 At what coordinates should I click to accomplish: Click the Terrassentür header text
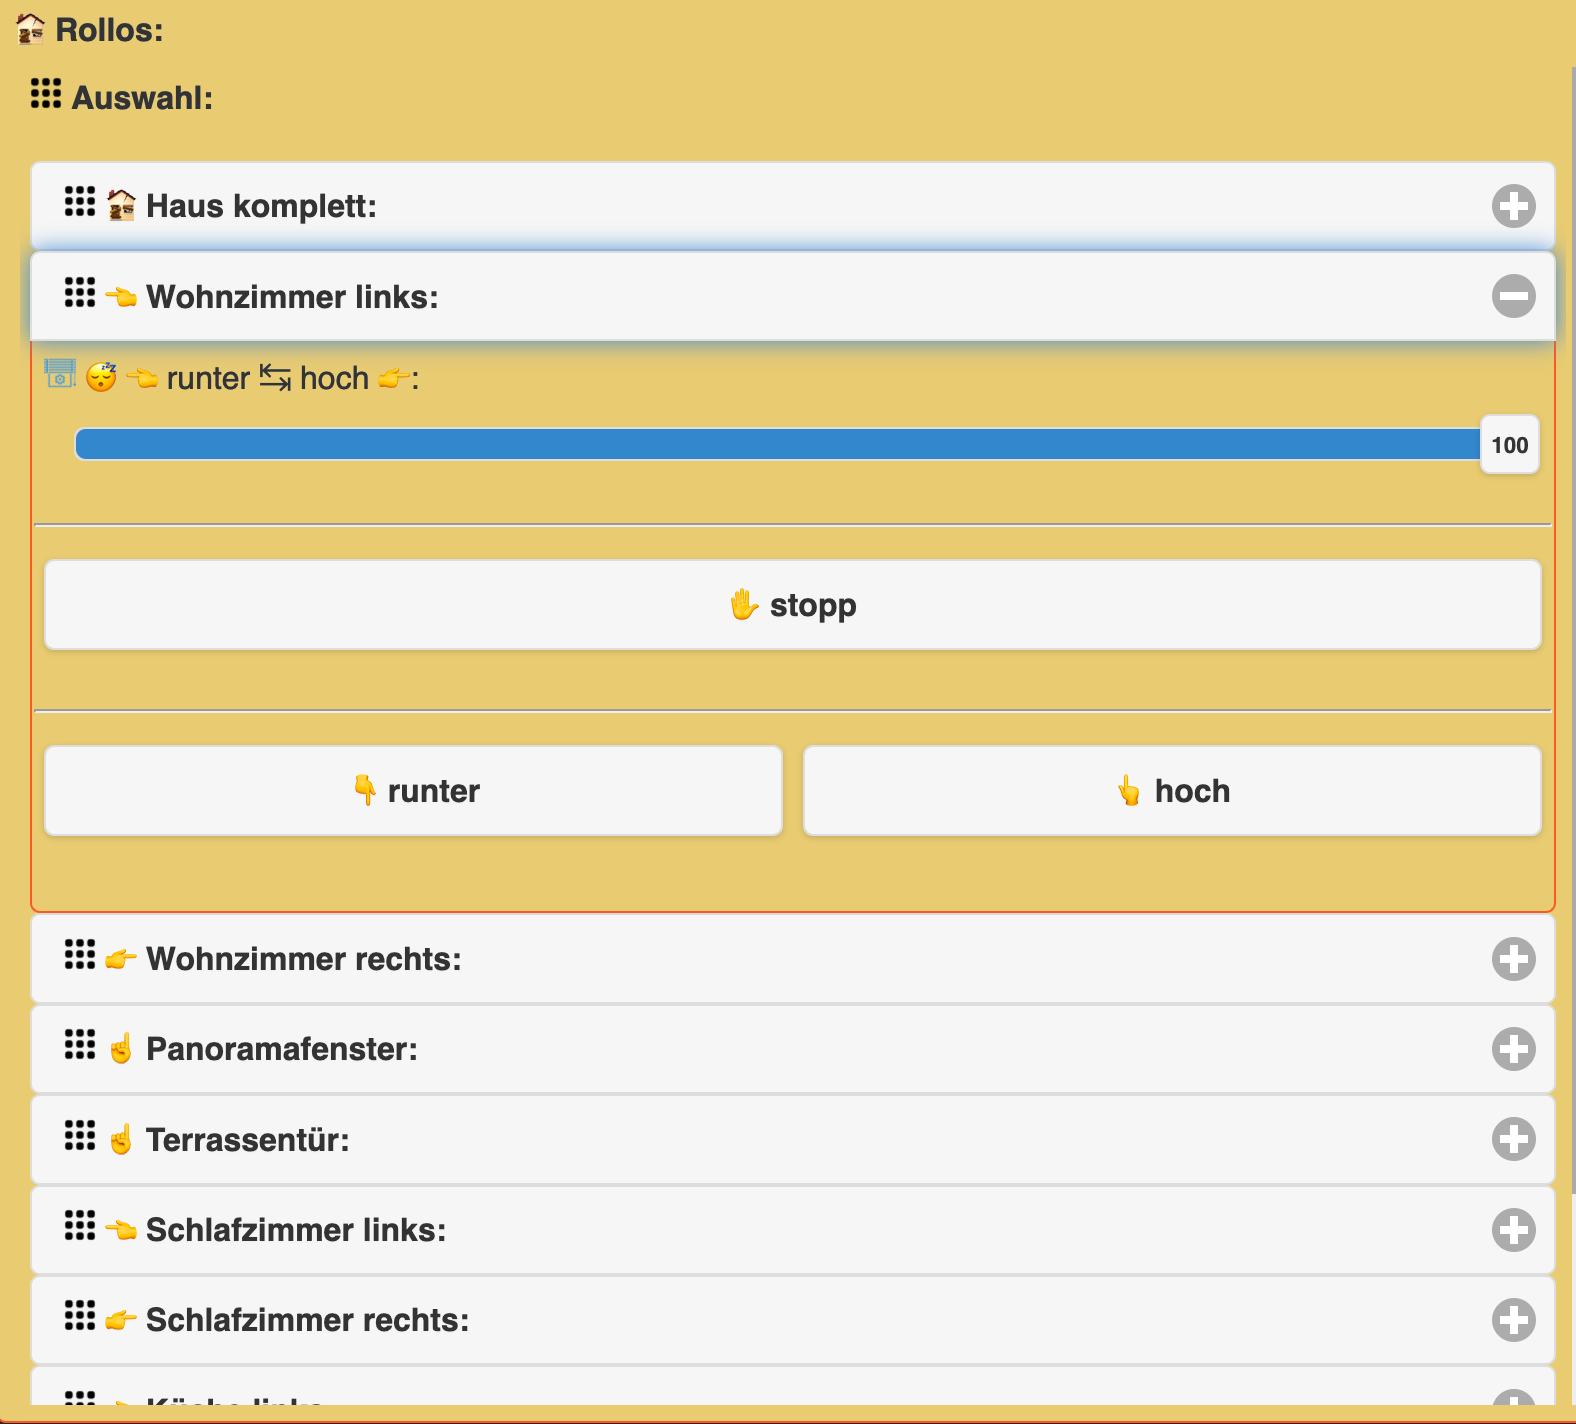248,1140
